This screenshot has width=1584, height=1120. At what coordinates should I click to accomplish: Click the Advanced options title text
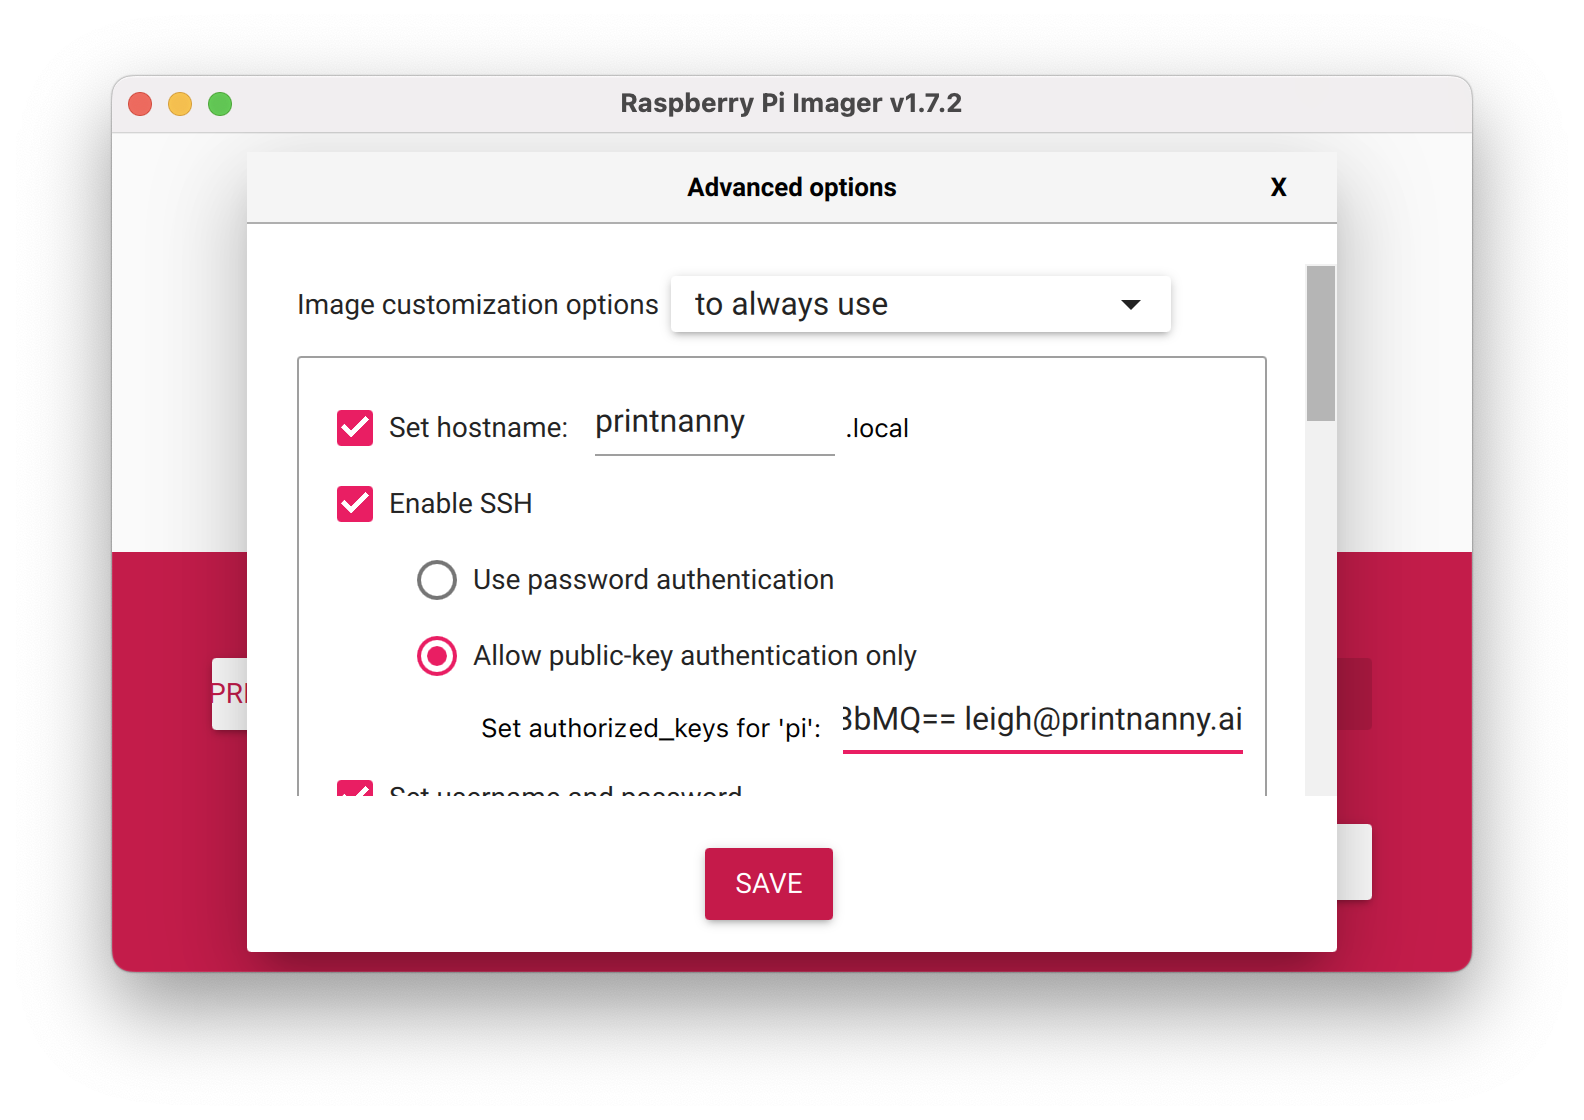click(792, 188)
